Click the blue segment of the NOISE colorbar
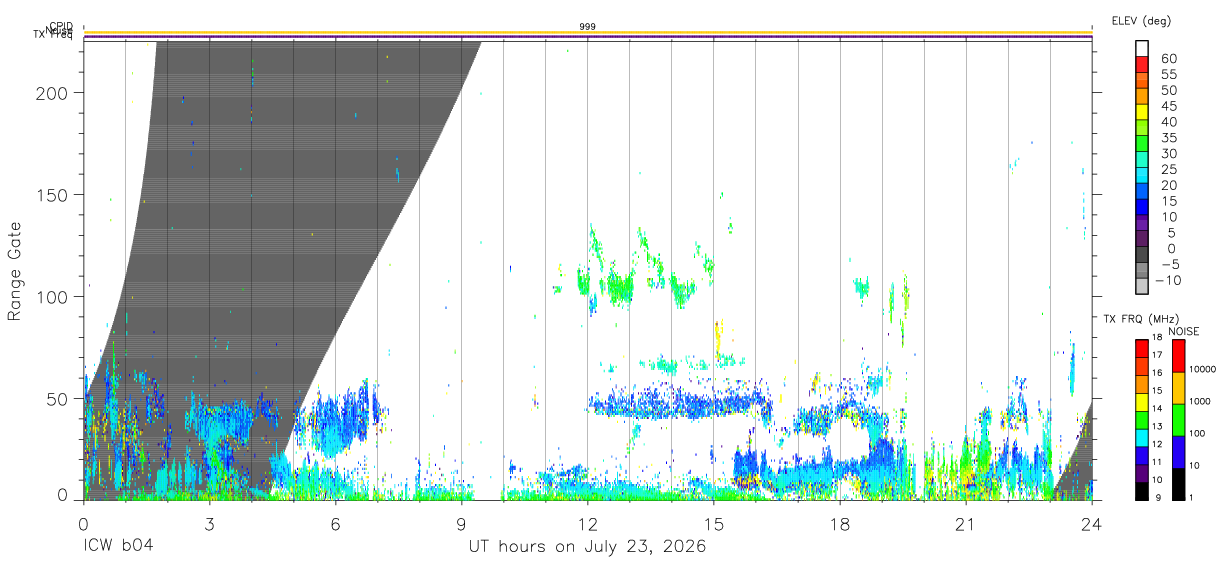The width and height of the screenshot is (1228, 567). [1178, 451]
